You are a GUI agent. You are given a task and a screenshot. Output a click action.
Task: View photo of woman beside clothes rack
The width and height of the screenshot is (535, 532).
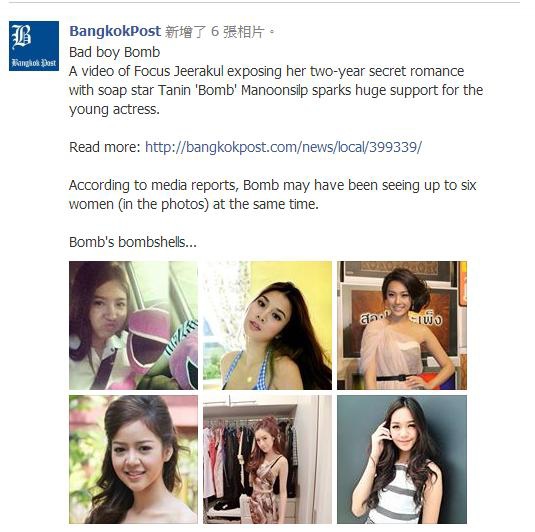tap(268, 460)
